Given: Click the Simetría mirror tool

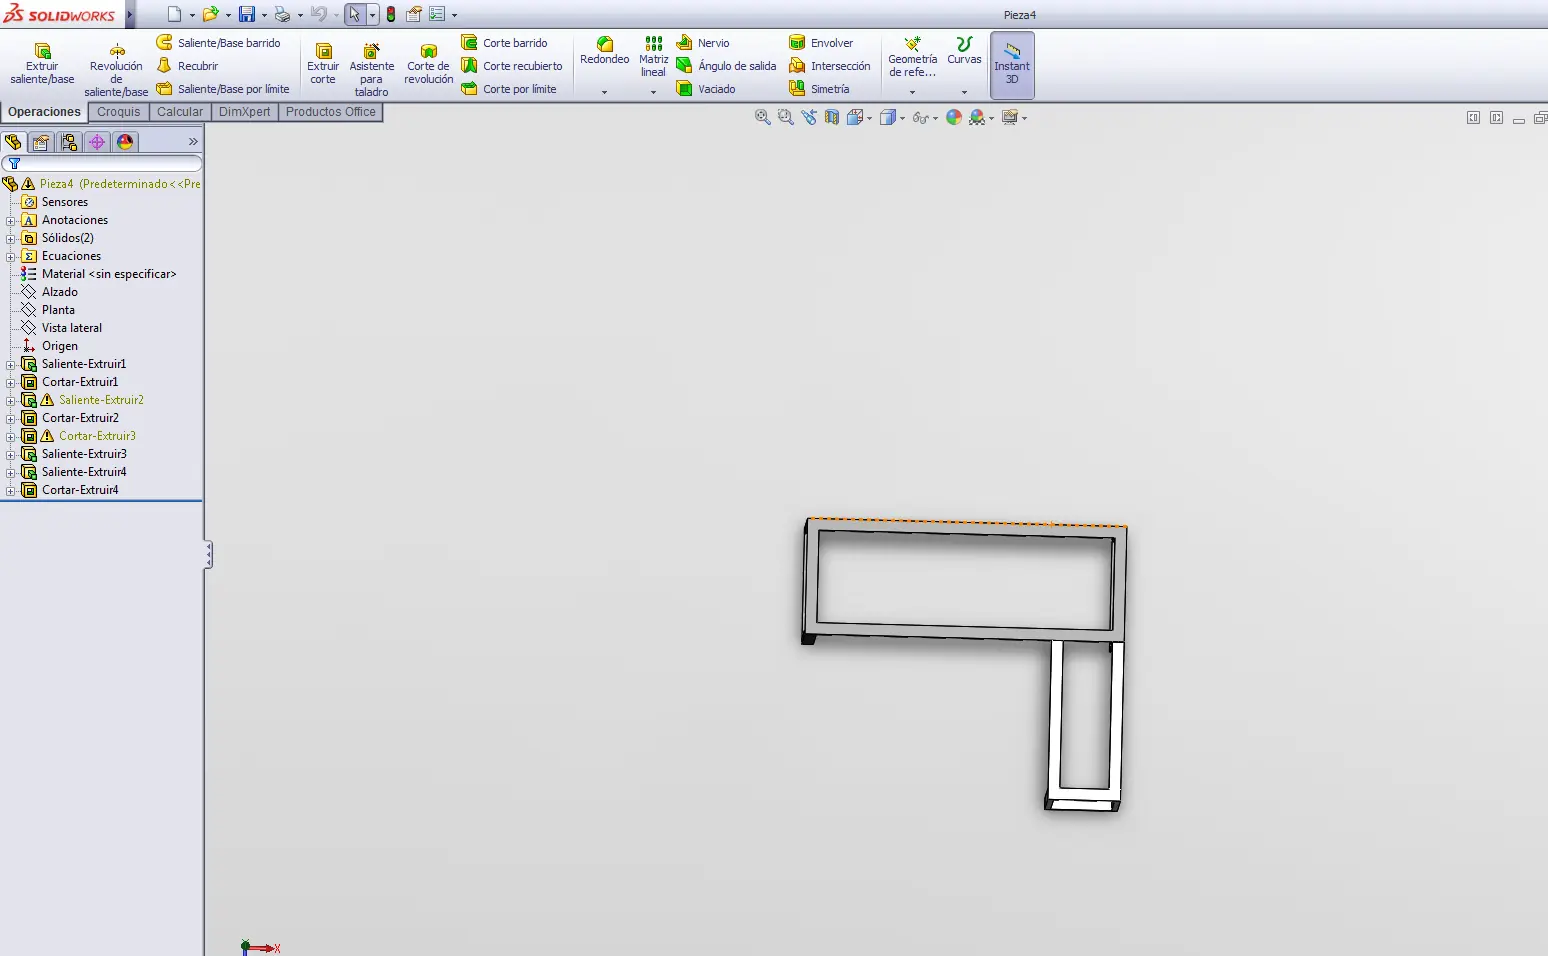Looking at the screenshot, I should click(819, 89).
